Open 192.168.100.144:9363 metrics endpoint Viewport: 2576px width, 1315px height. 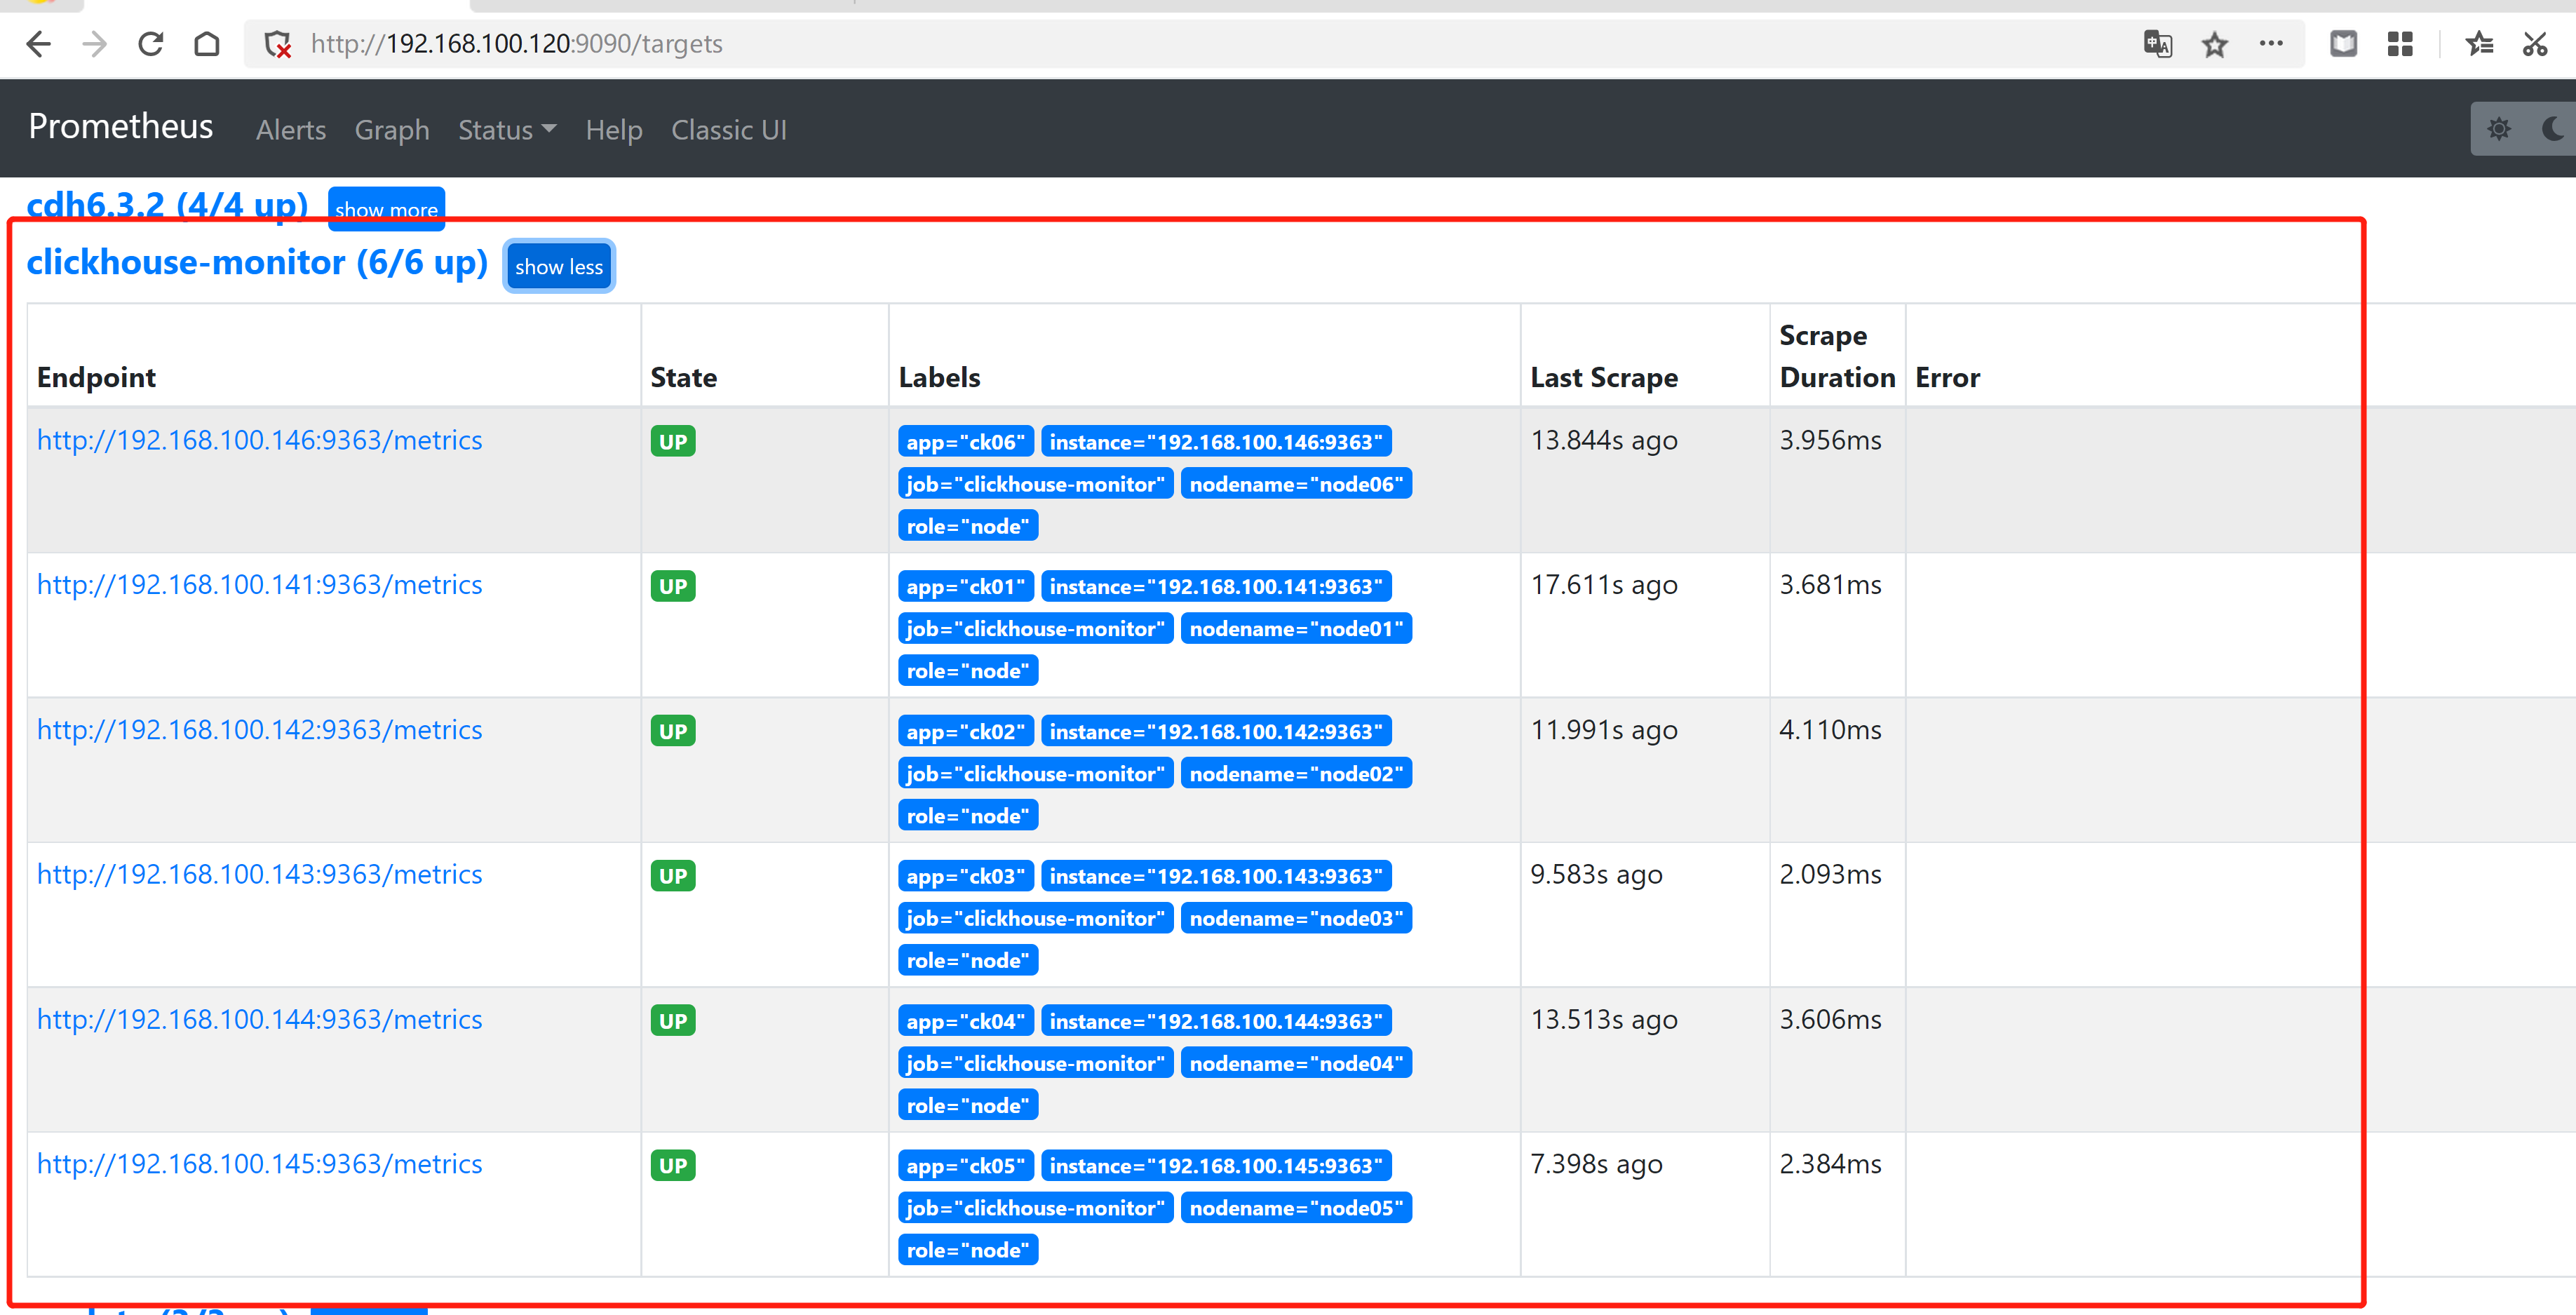pyautogui.click(x=260, y=1019)
